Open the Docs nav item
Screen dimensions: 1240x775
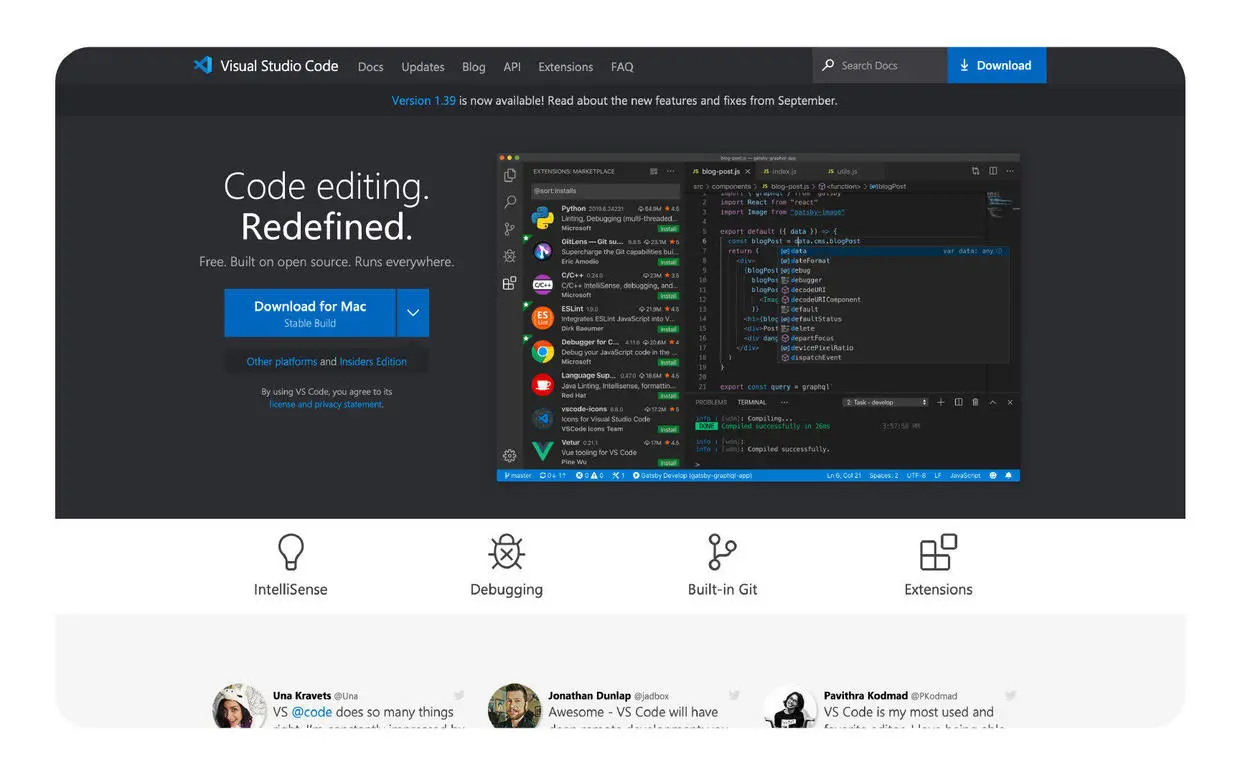[371, 67]
